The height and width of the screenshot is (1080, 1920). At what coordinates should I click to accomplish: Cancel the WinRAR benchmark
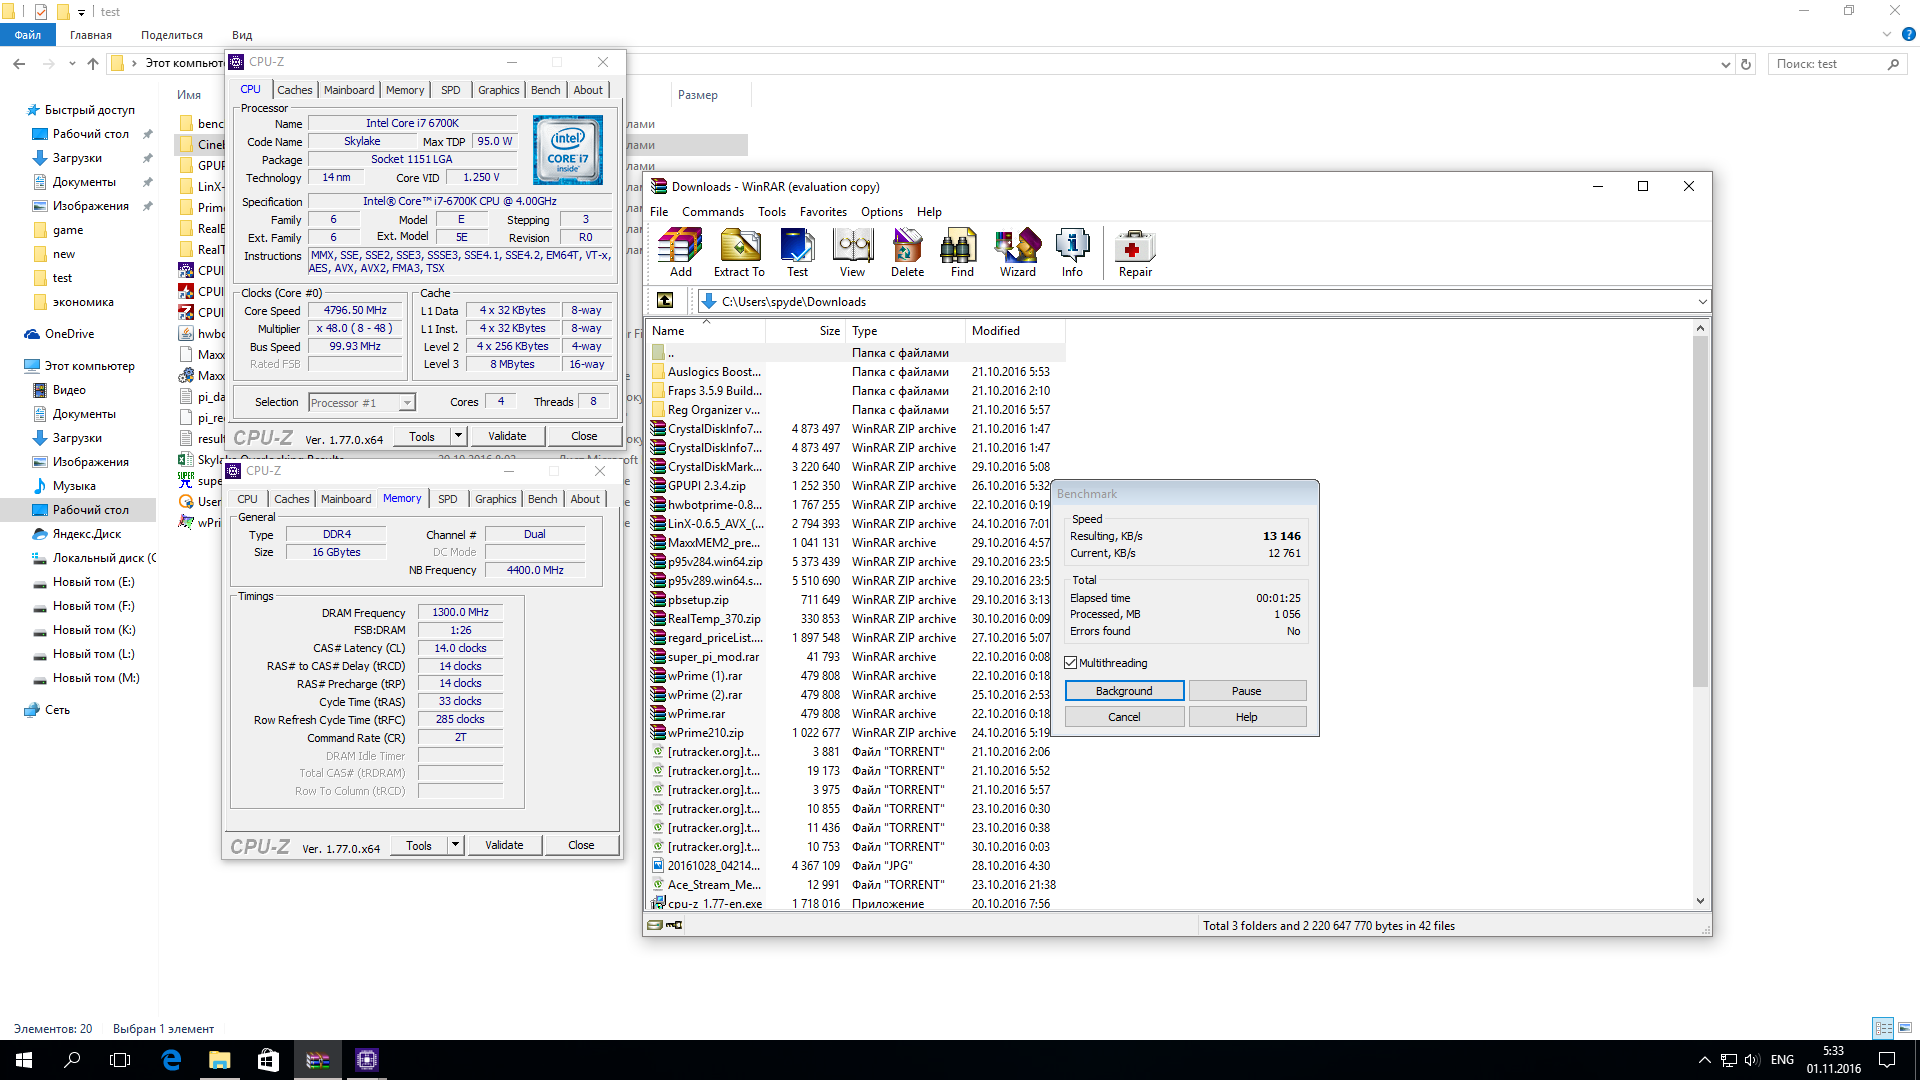click(1124, 717)
